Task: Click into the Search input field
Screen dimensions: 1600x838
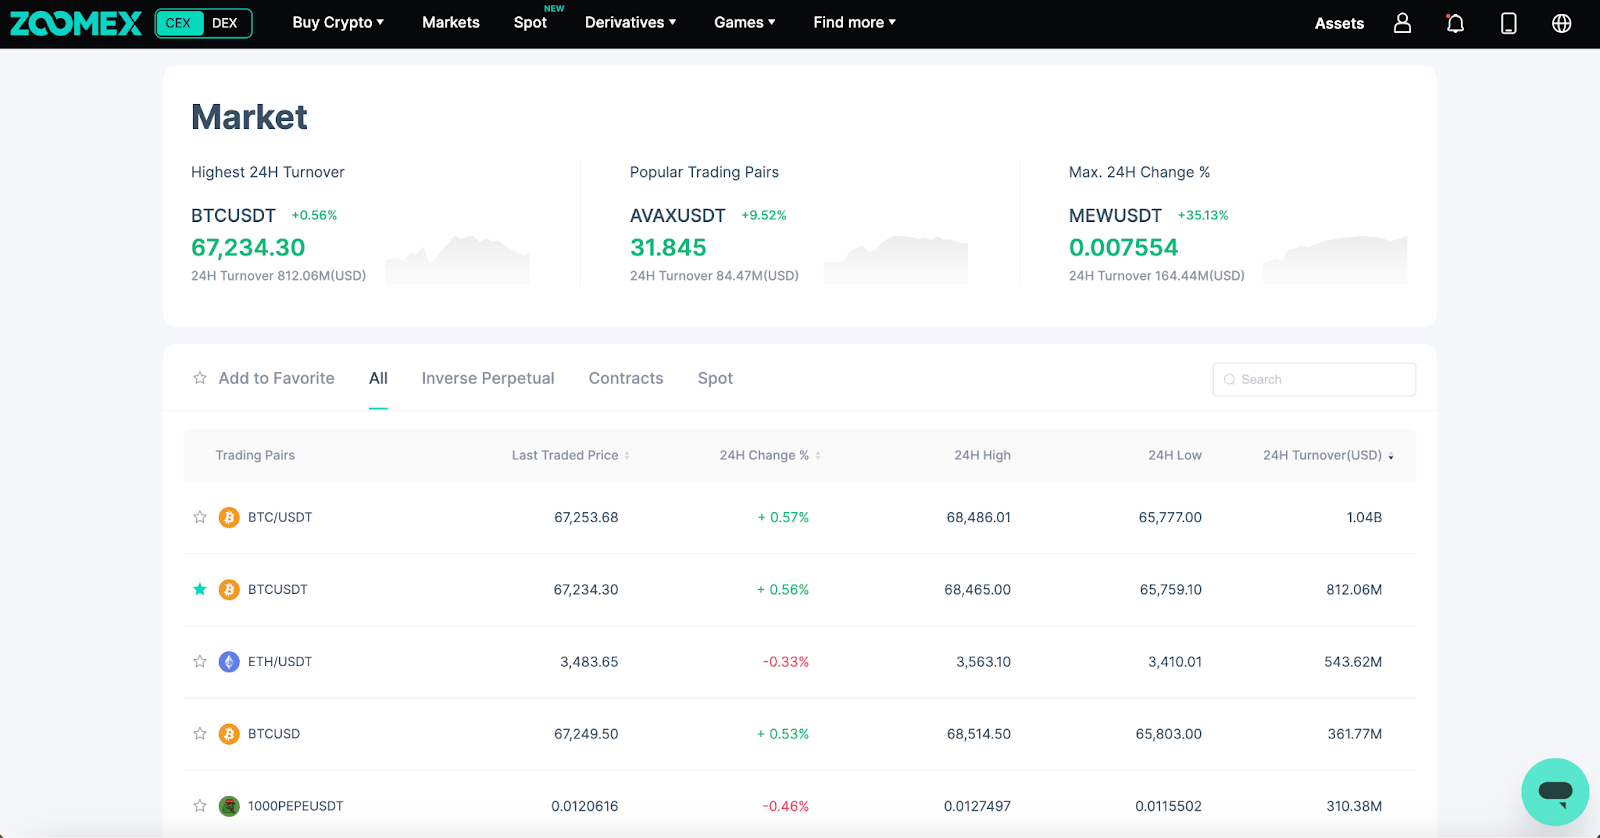Action: click(x=1314, y=379)
